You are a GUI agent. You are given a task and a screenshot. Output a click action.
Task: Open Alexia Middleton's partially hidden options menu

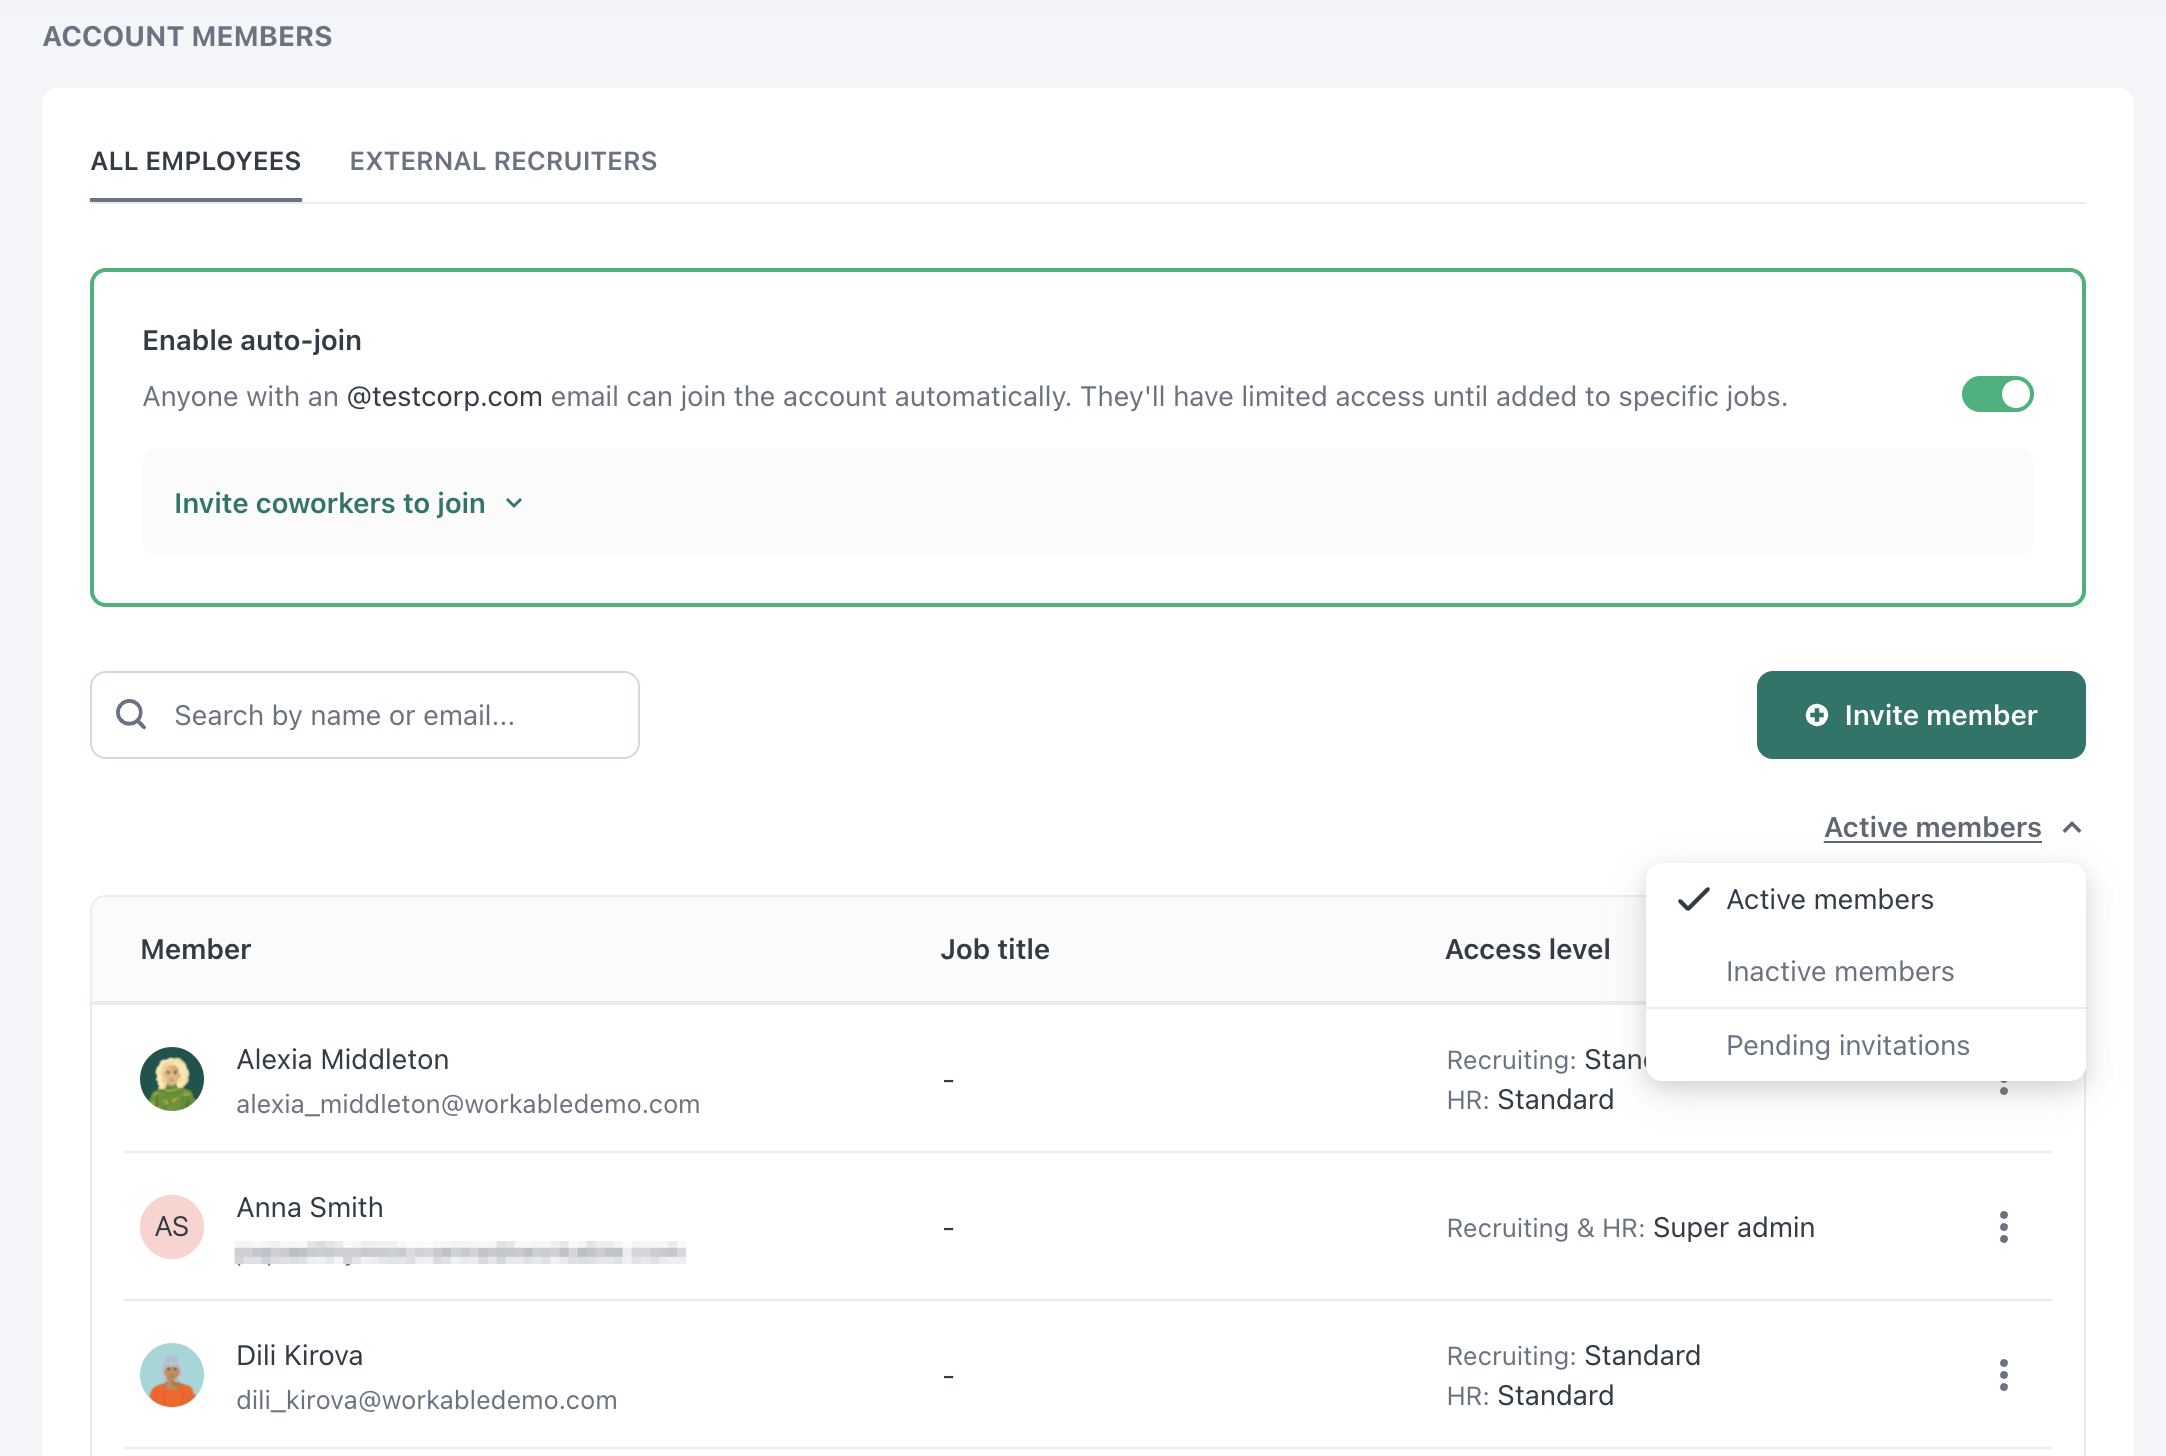[2003, 1090]
